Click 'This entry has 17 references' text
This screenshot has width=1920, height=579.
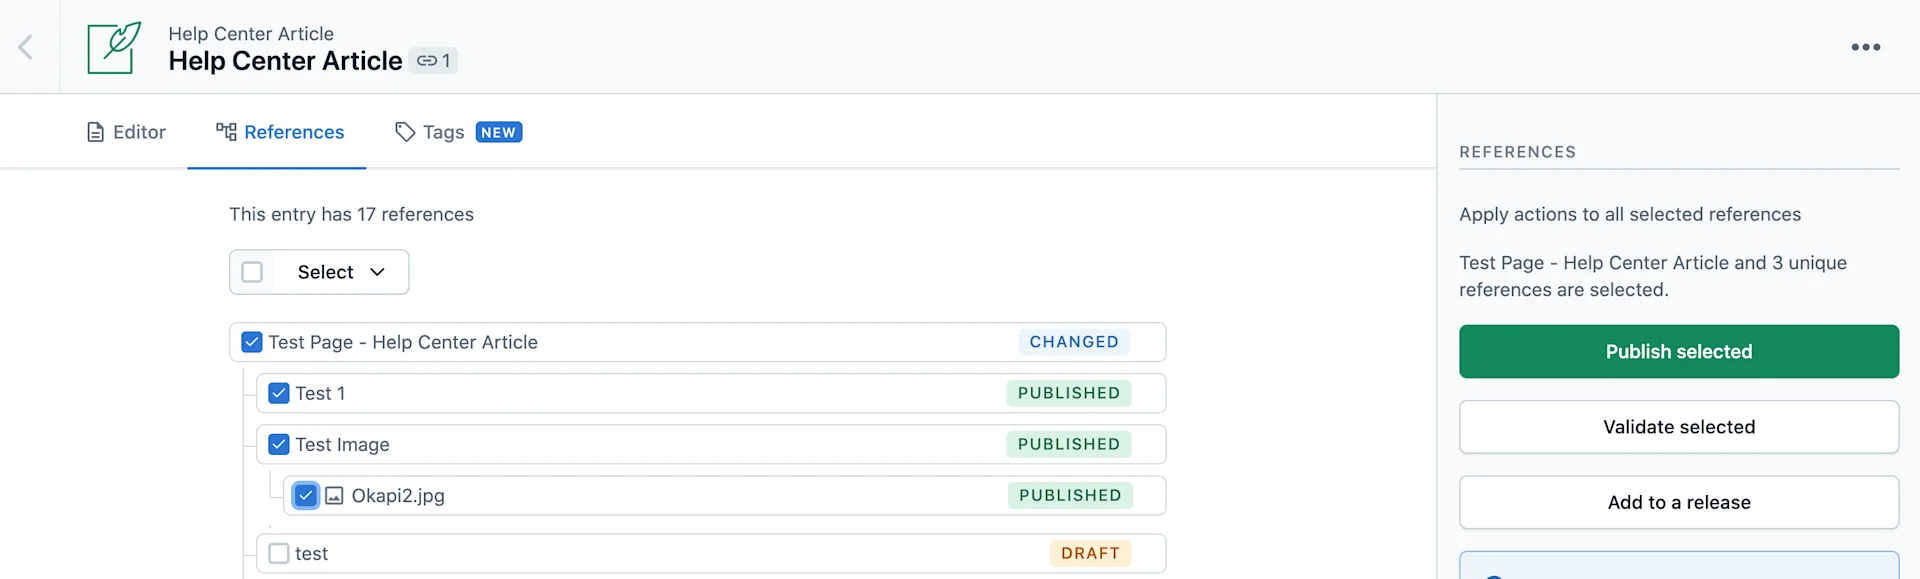click(x=351, y=214)
